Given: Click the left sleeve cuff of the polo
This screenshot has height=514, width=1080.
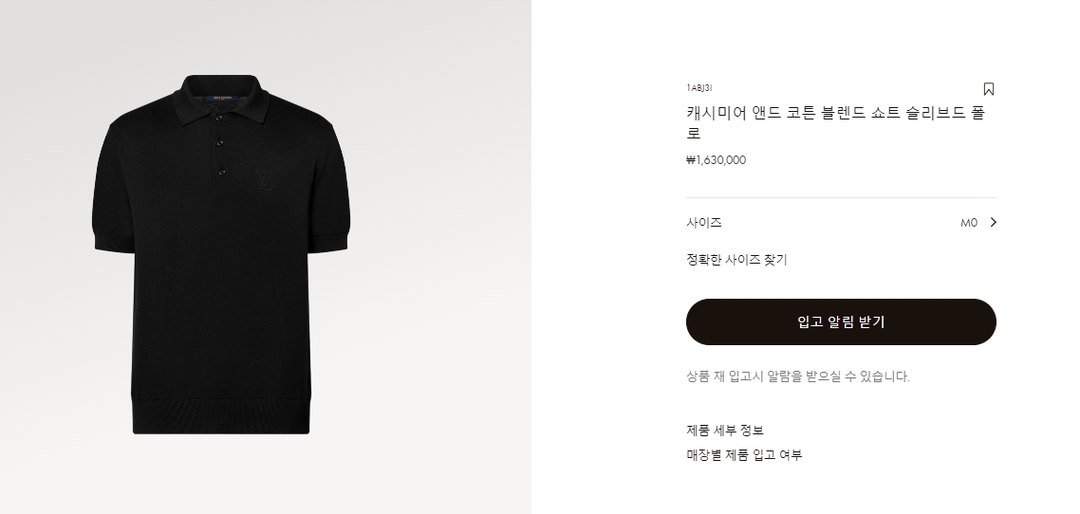Looking at the screenshot, I should pyautogui.click(x=107, y=239).
